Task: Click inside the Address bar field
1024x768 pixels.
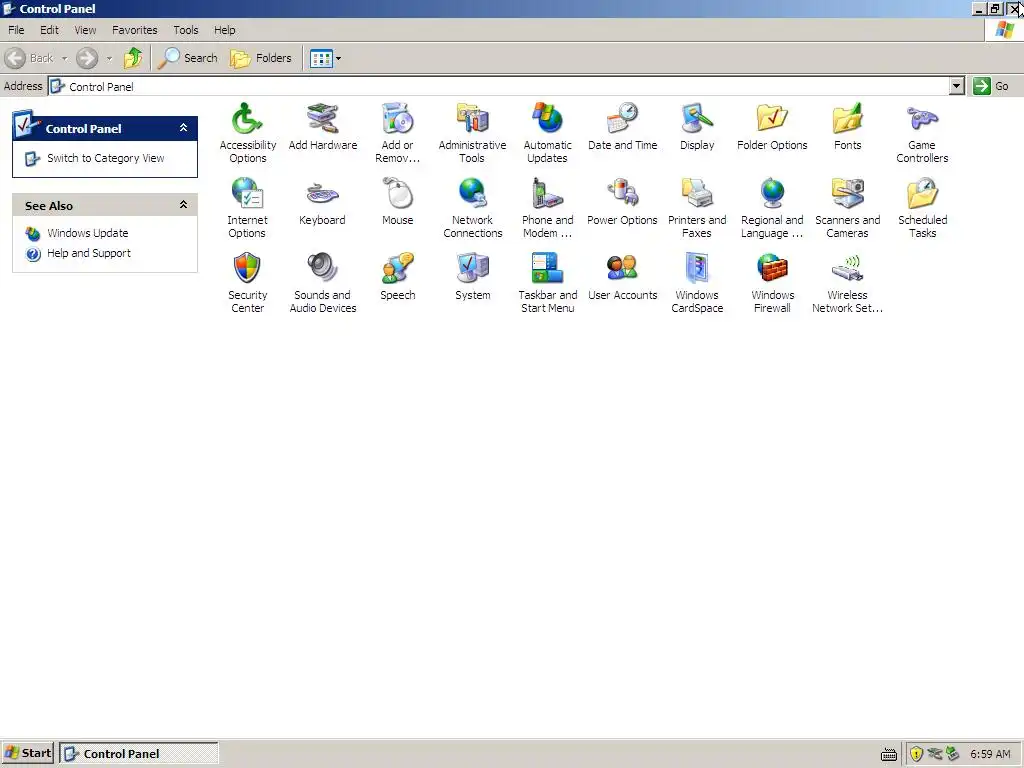Action: 498,86
